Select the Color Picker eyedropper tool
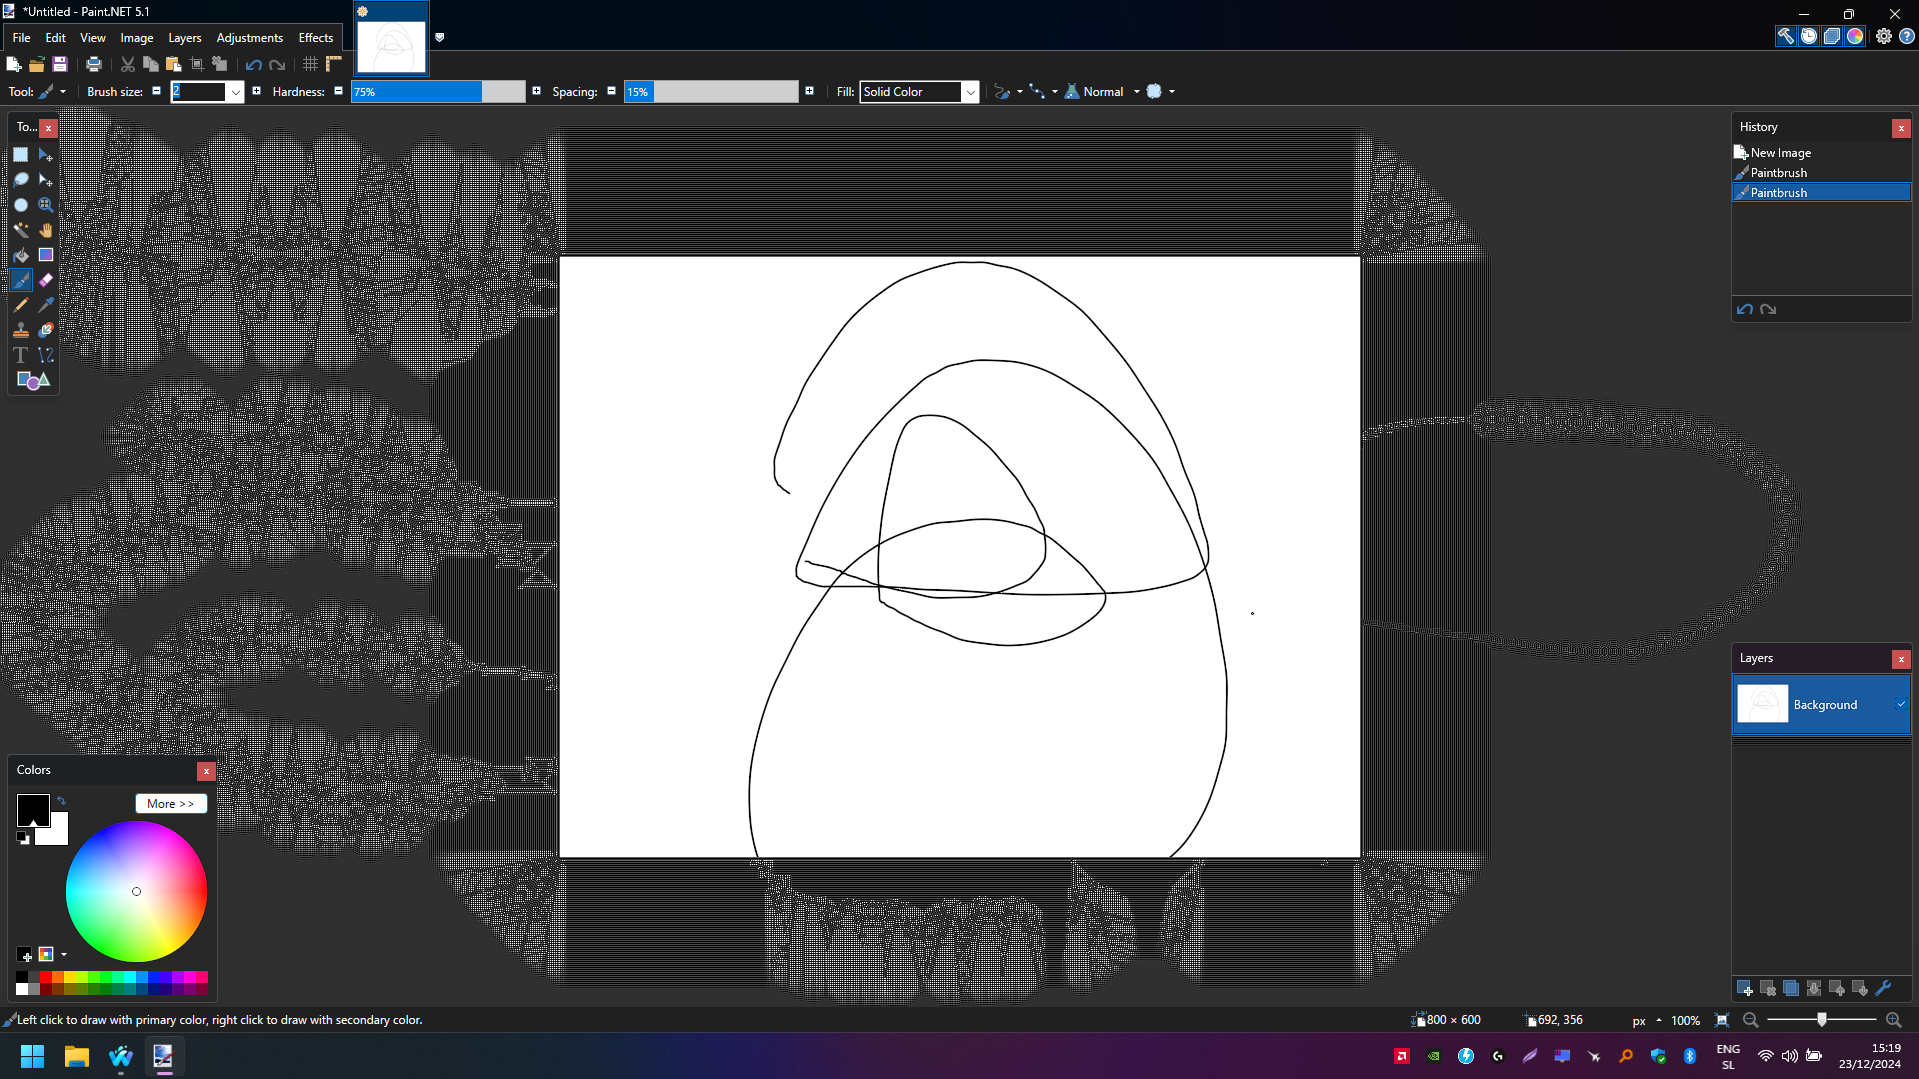 coord(46,305)
